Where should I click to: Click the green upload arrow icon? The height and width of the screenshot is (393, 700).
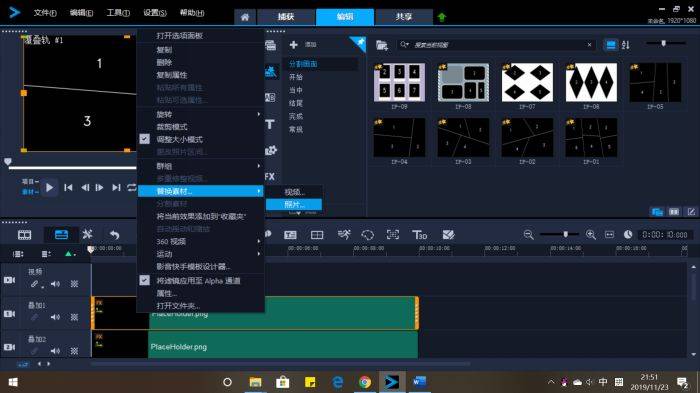pos(442,17)
